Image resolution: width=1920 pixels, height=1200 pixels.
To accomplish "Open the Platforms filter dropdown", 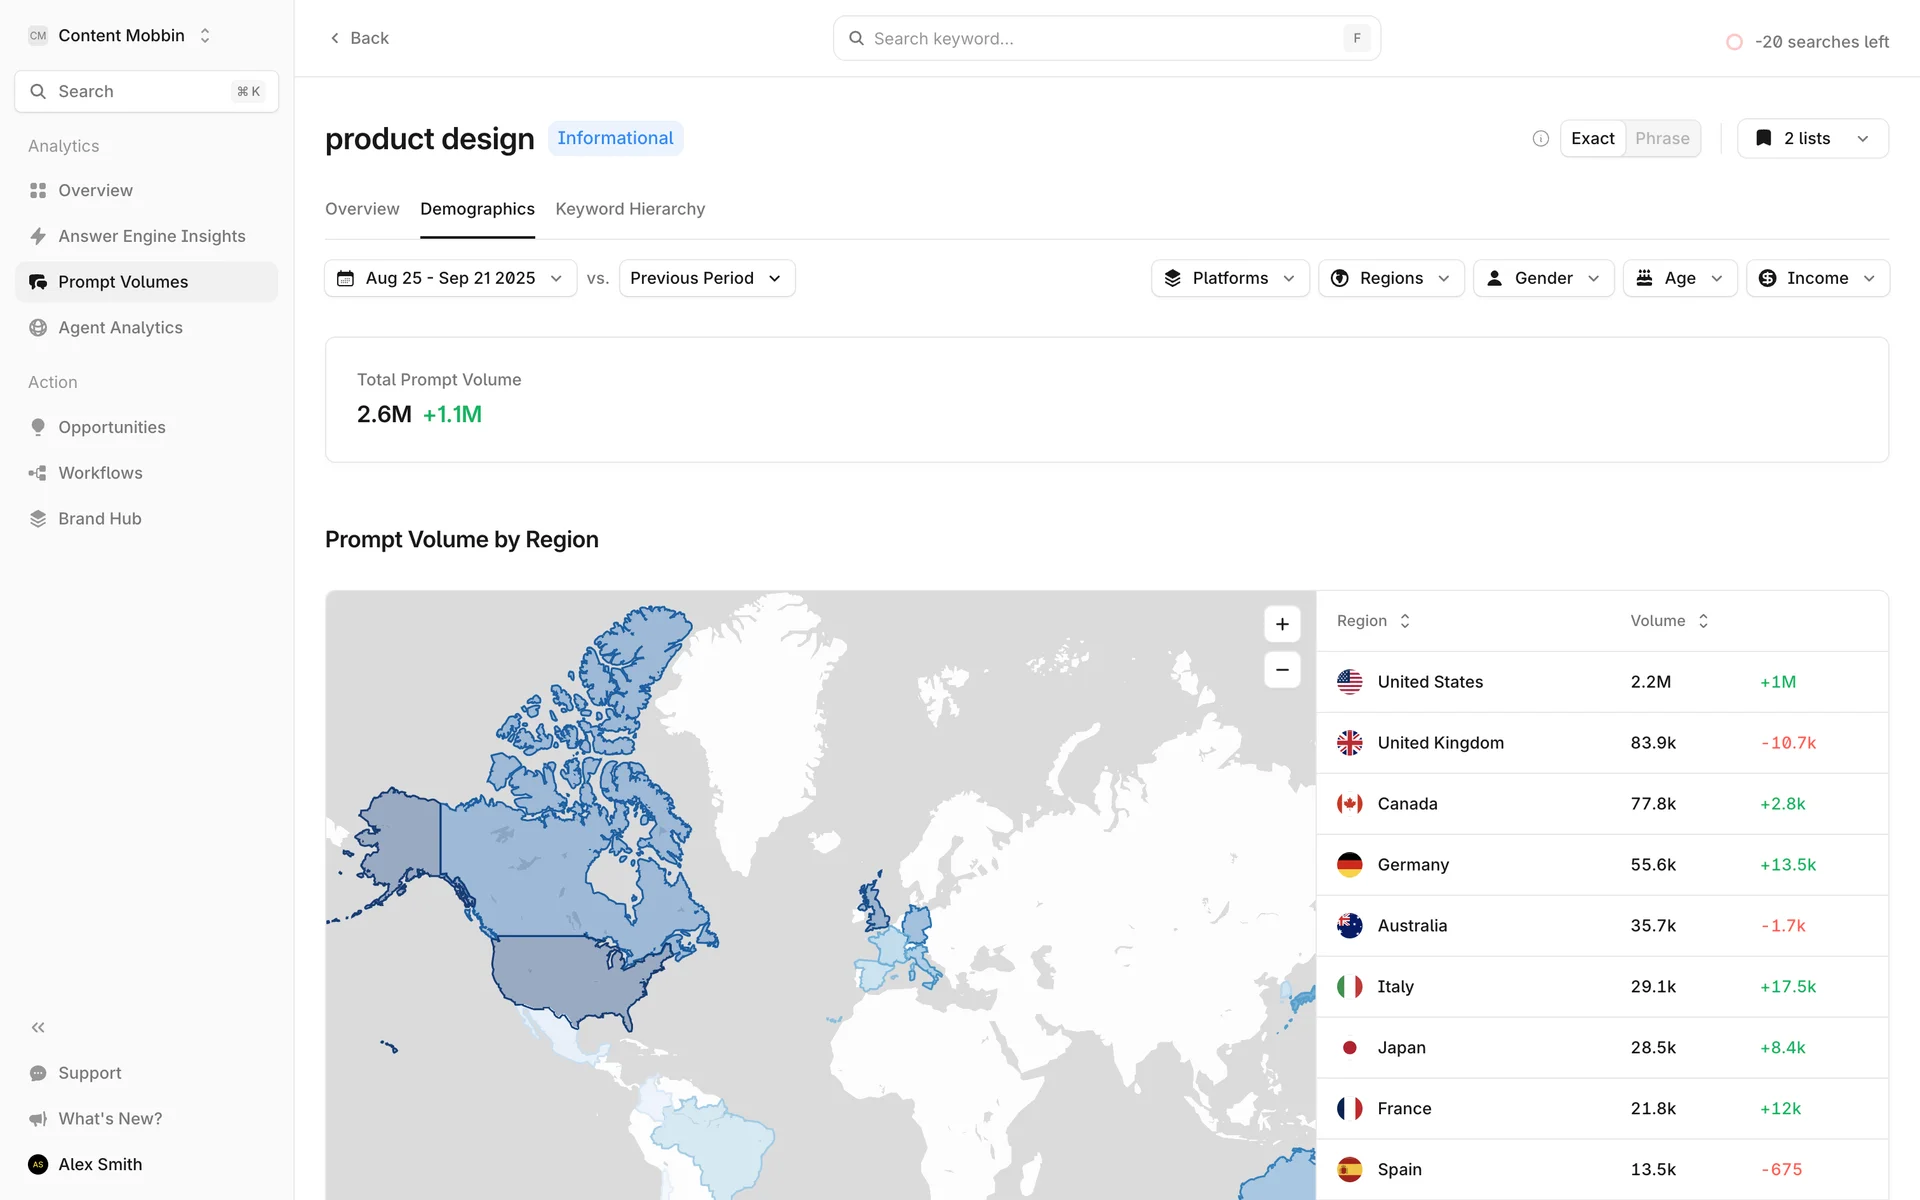I will (1230, 278).
